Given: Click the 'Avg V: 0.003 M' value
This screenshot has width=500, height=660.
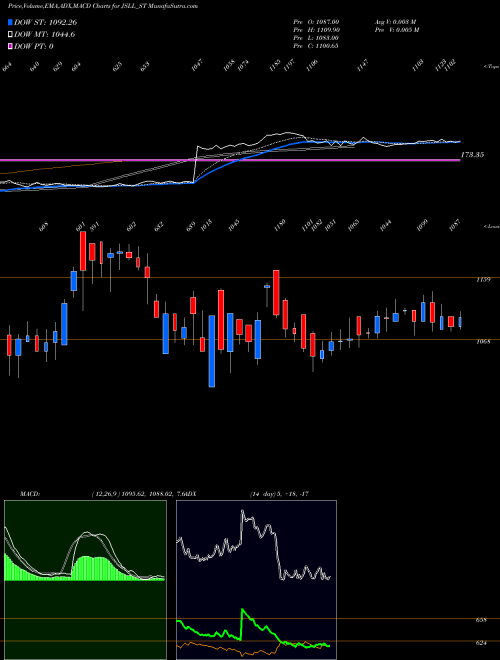Looking at the screenshot, I should coord(395,21).
